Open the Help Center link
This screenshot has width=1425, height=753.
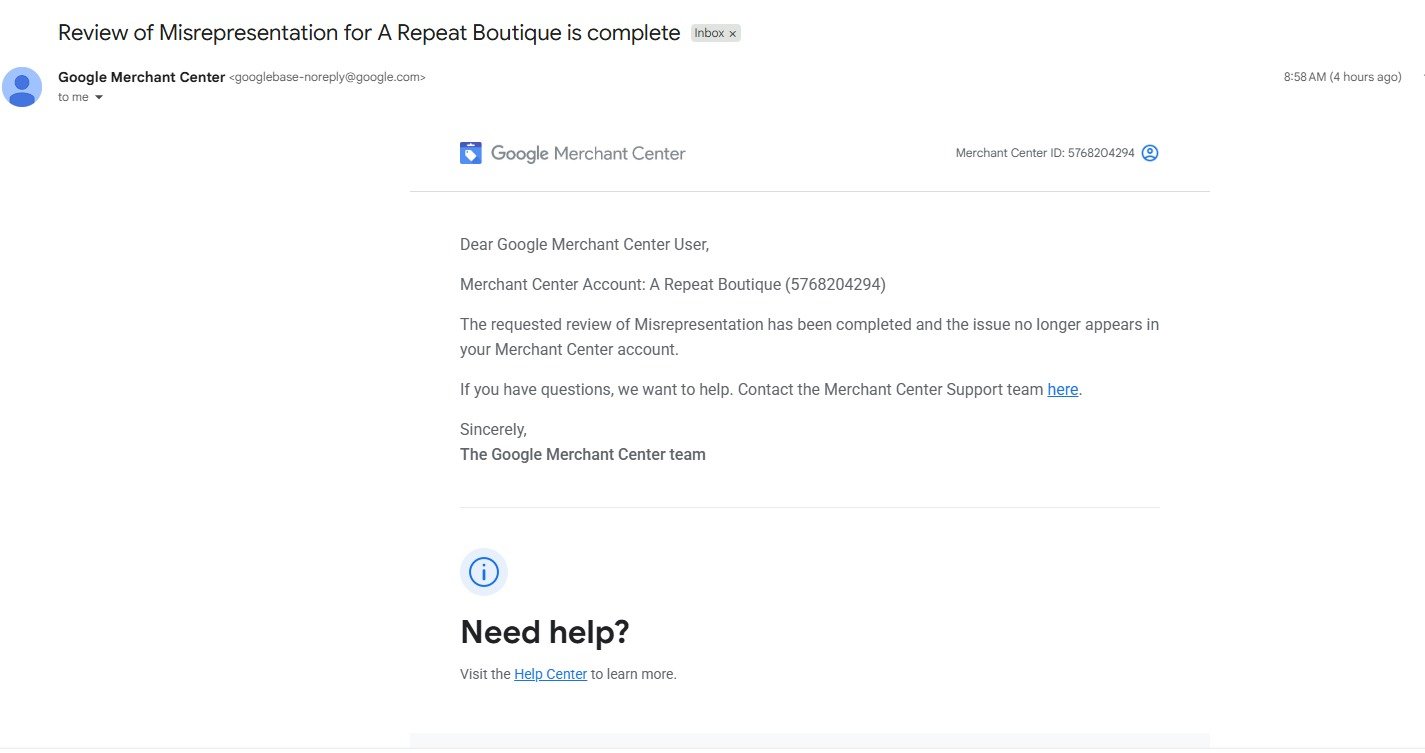point(550,674)
